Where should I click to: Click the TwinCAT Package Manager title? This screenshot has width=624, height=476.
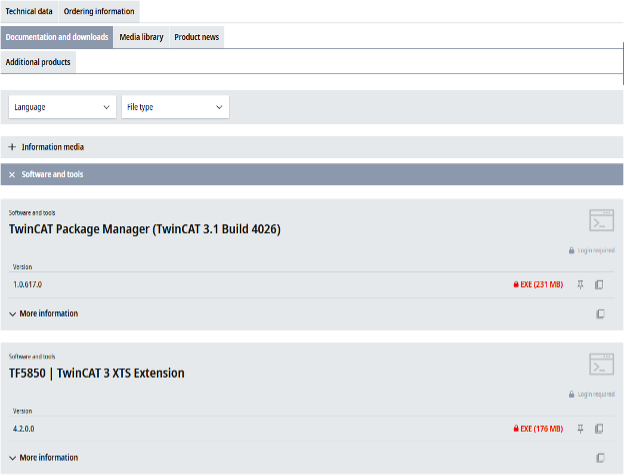pyautogui.click(x=145, y=229)
